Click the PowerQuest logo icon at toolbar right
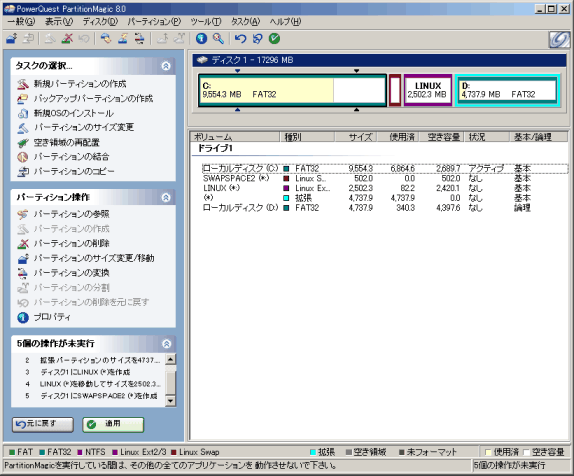574x476 pixels. (559, 39)
